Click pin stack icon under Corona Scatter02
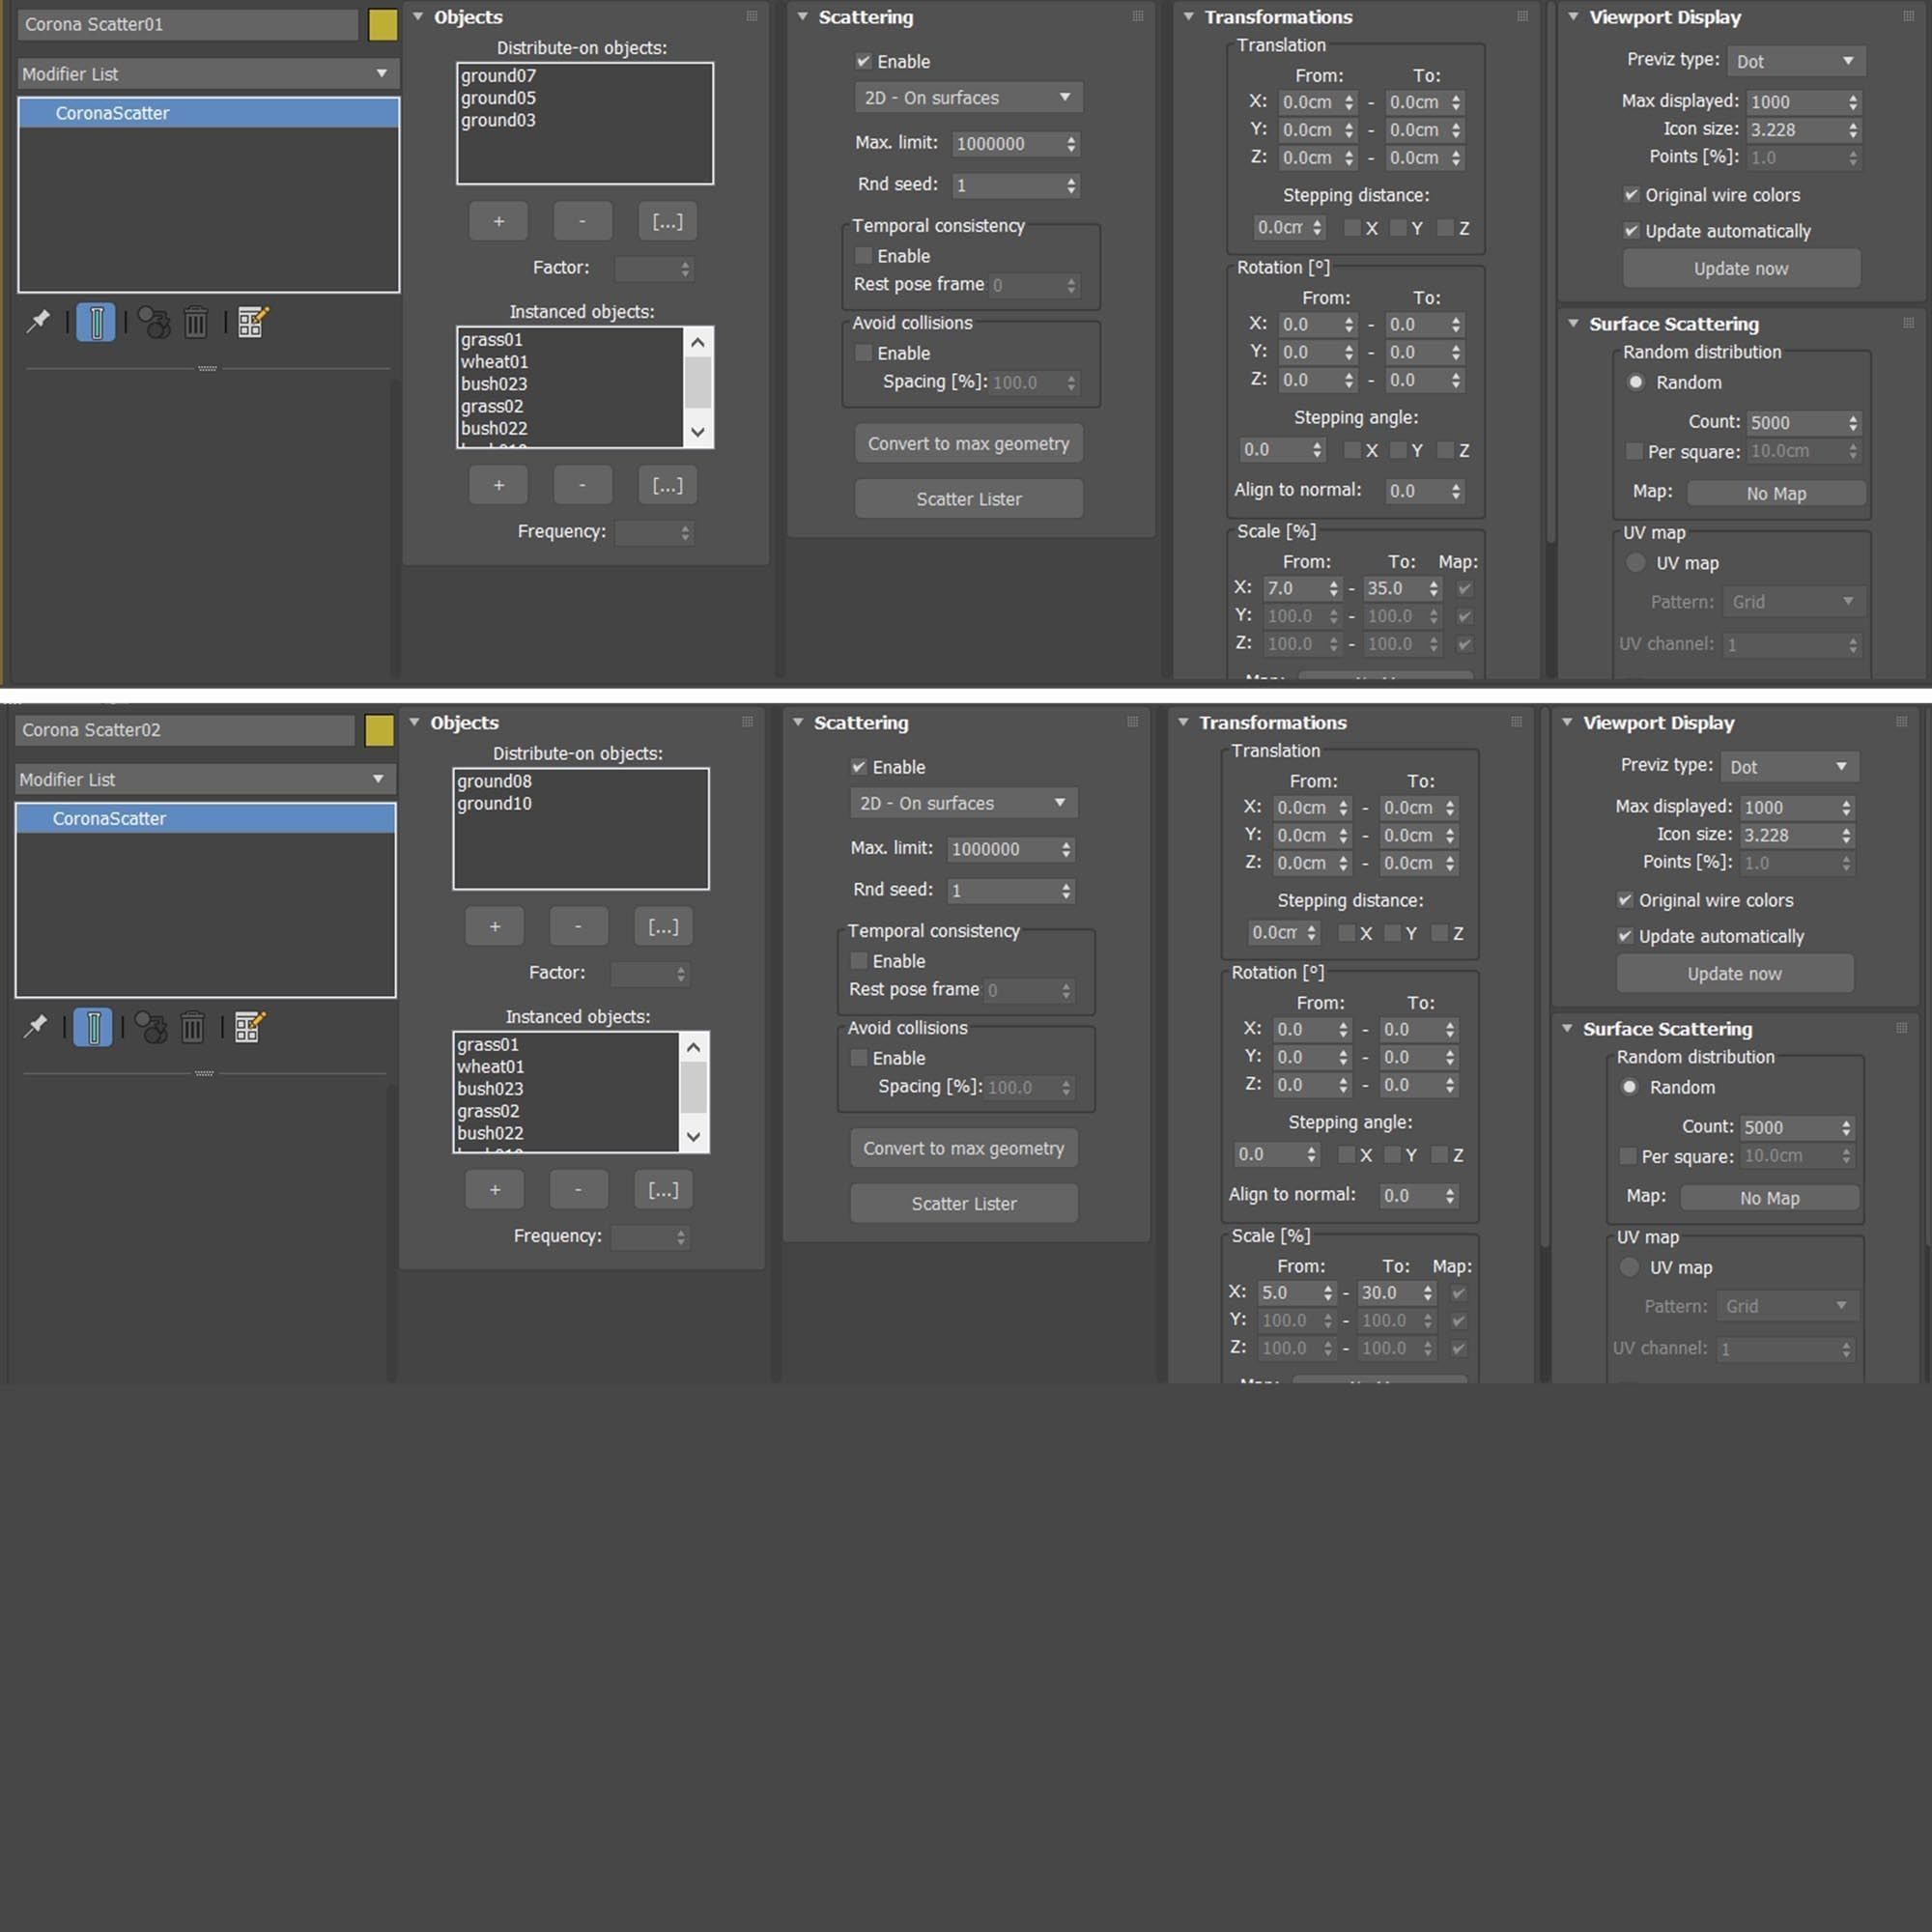This screenshot has width=1932, height=1932. click(36, 1027)
